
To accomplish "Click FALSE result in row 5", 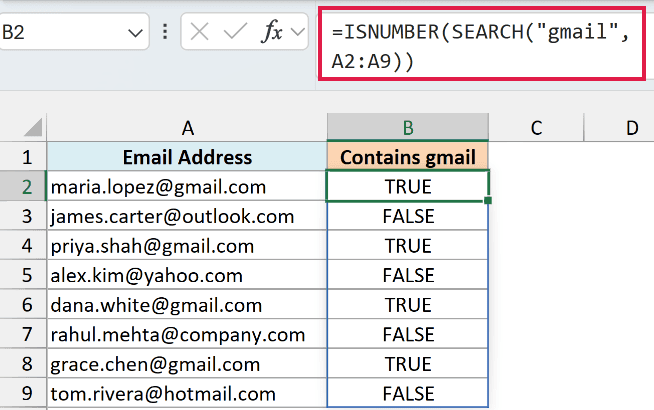I will tap(408, 275).
